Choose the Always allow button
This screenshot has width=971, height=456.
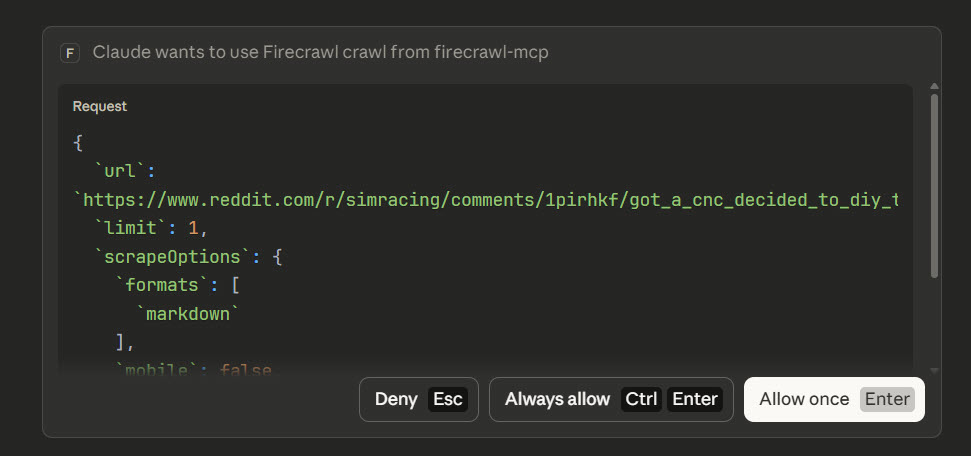[x=557, y=399]
